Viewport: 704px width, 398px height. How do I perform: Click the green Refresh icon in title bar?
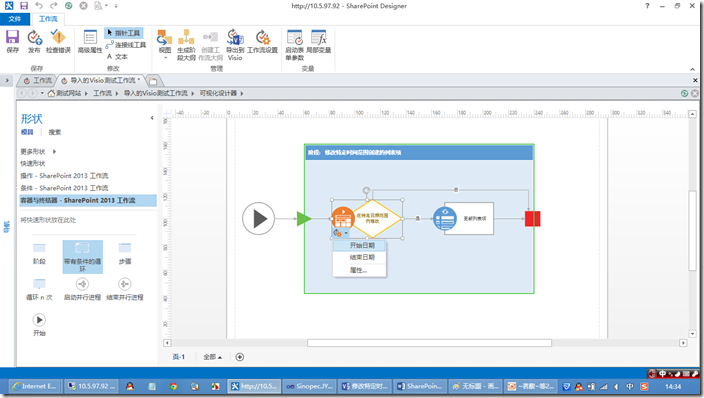point(69,6)
